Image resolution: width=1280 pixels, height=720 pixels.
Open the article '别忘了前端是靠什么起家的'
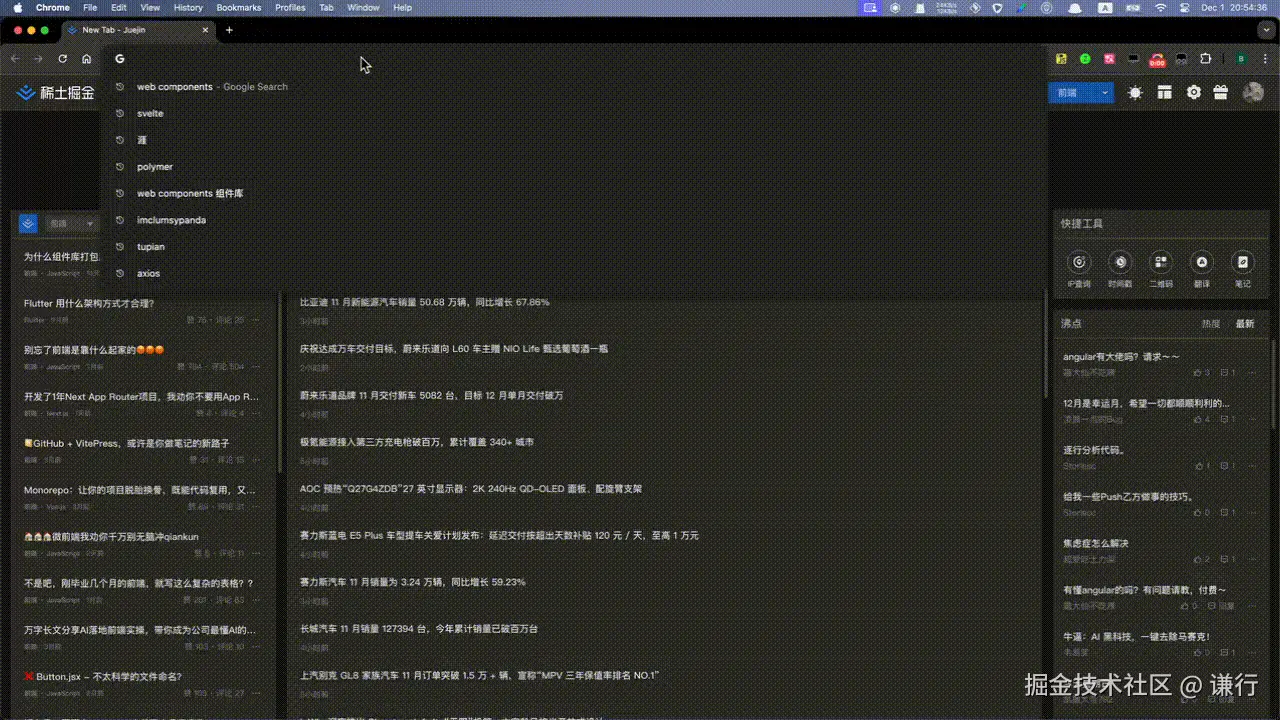tap(94, 350)
